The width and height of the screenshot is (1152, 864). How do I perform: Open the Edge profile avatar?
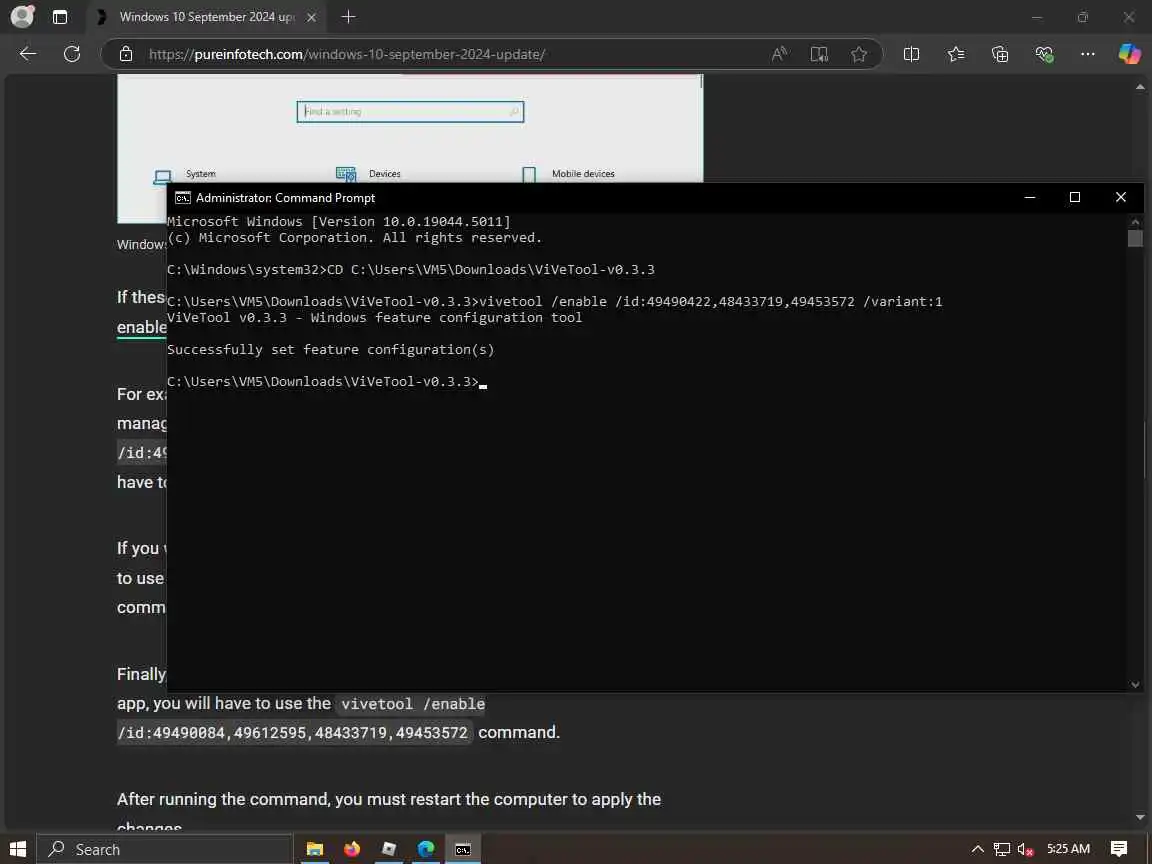pyautogui.click(x=22, y=16)
